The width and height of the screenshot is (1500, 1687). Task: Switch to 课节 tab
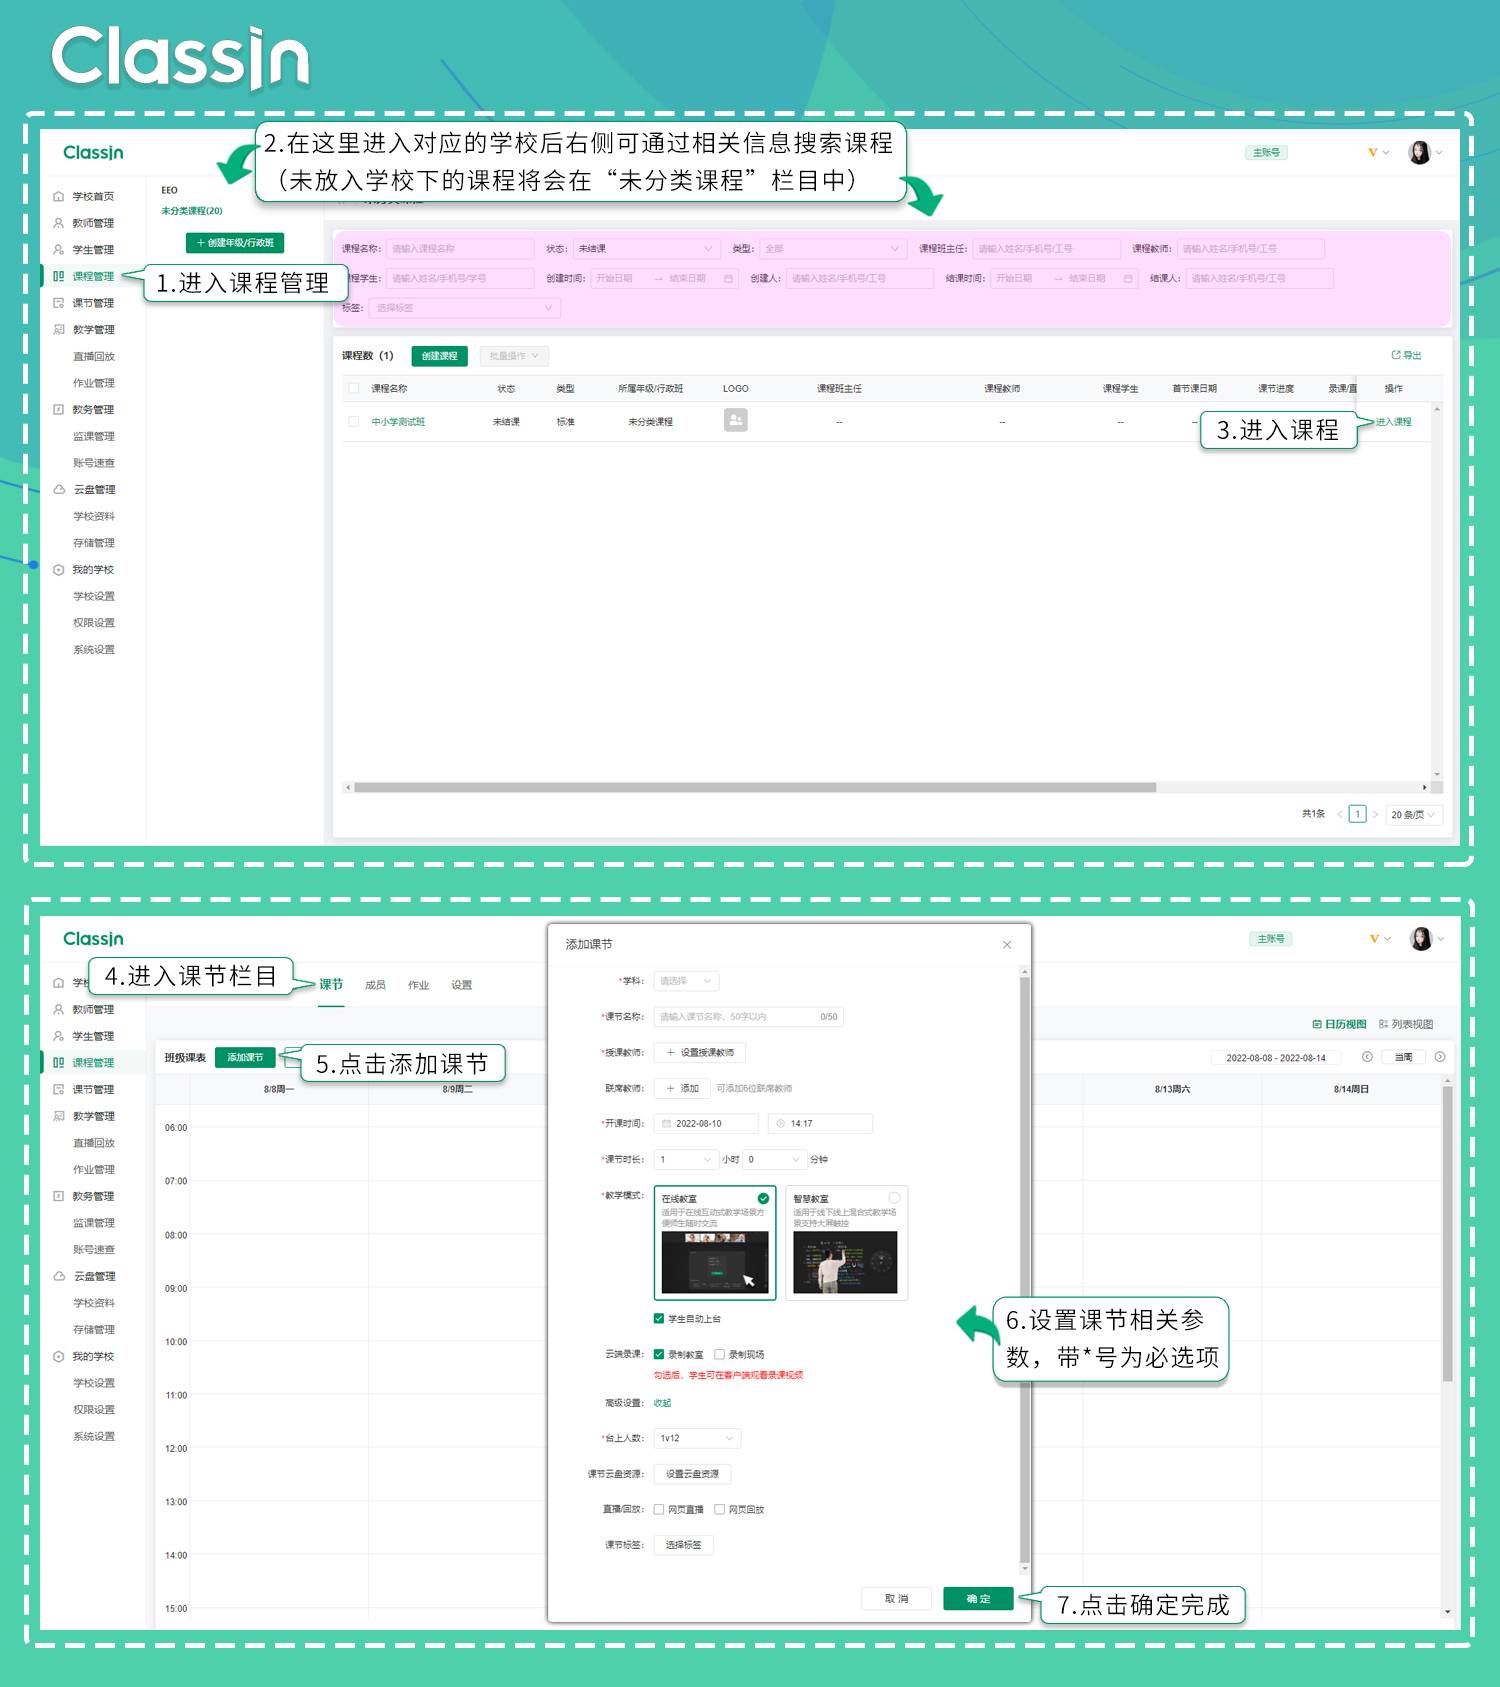[x=331, y=984]
